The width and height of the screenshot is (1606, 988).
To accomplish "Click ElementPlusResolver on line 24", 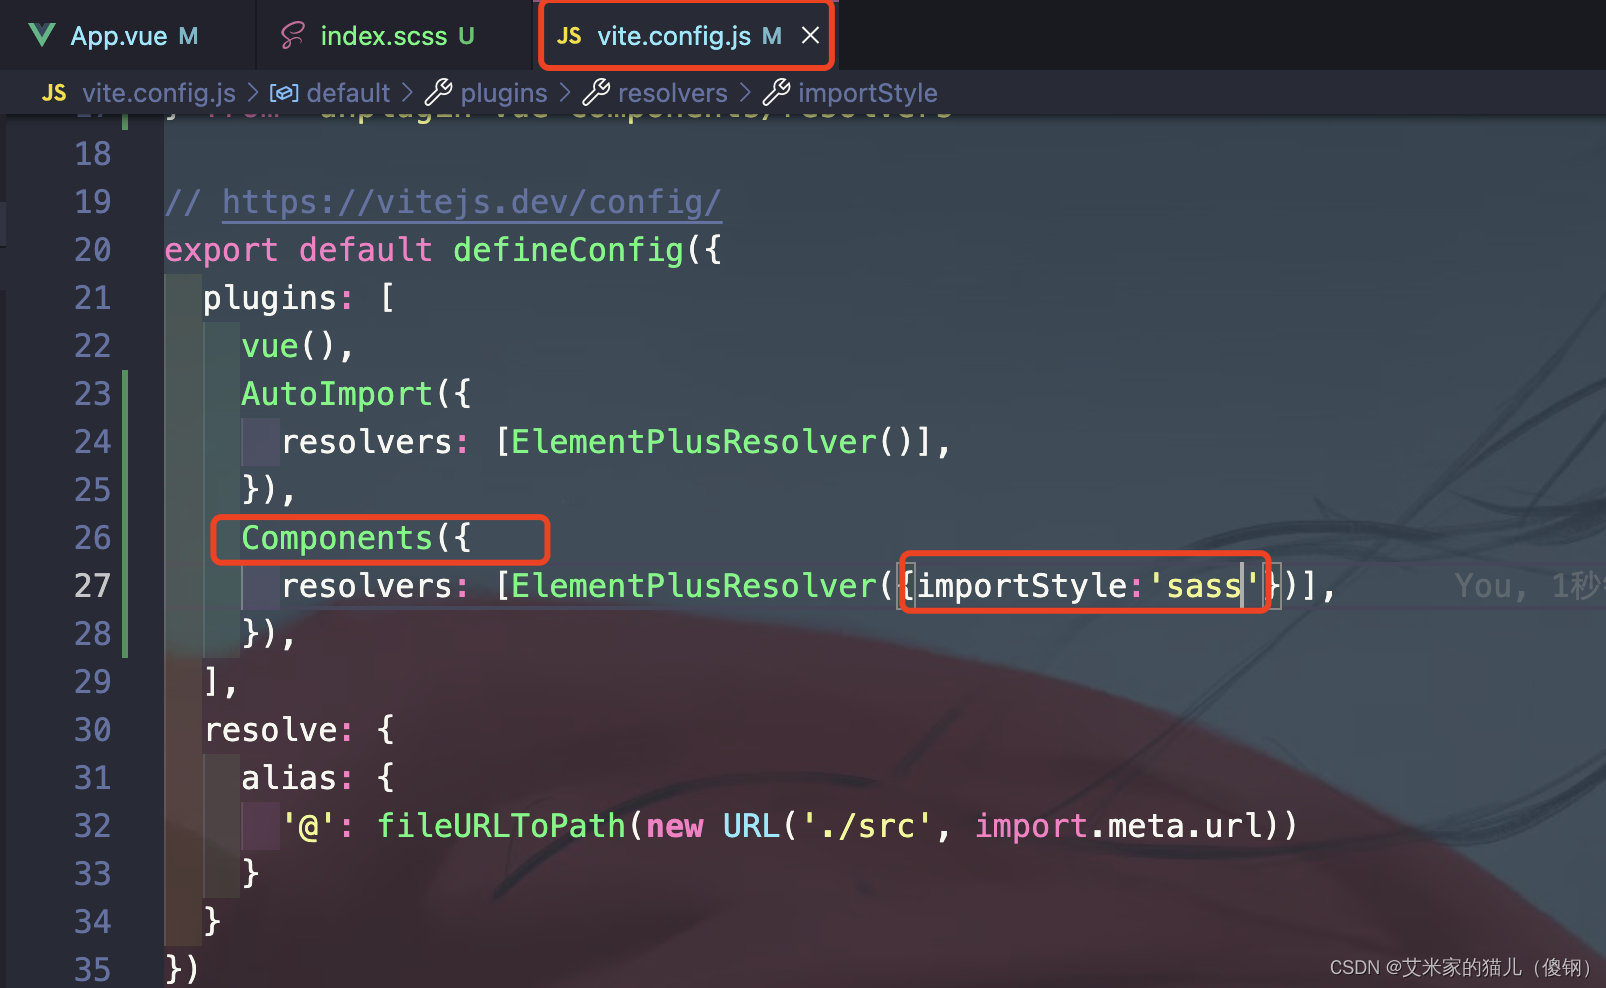I will point(694,442).
